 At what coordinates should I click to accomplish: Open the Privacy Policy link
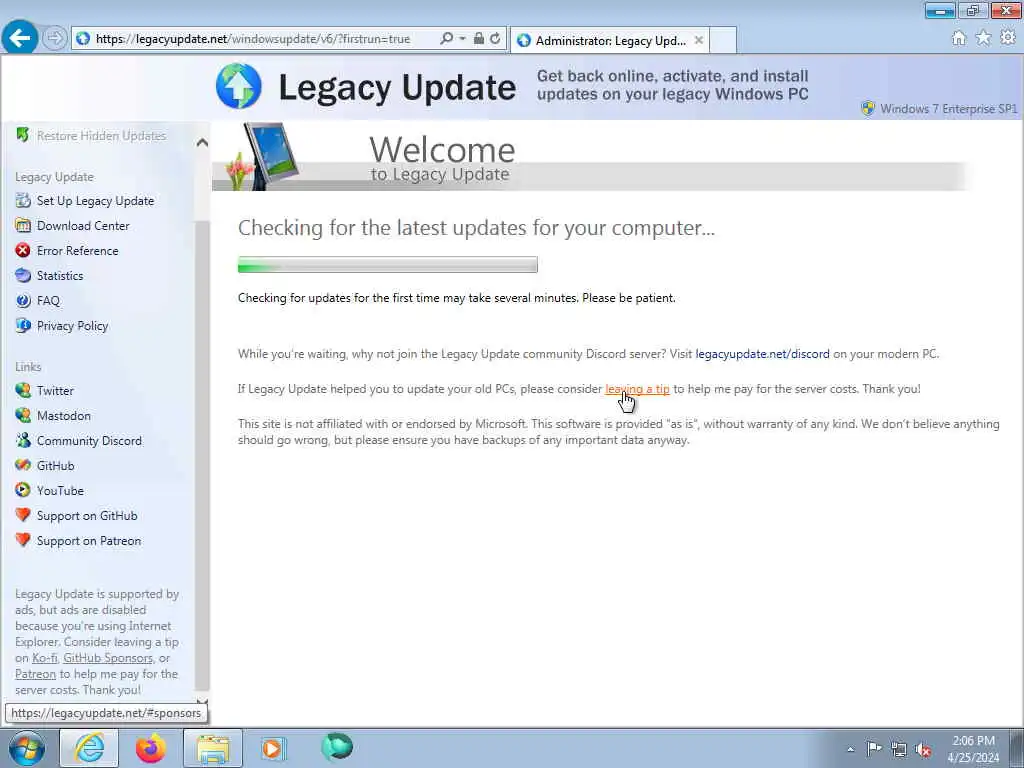[x=72, y=326]
